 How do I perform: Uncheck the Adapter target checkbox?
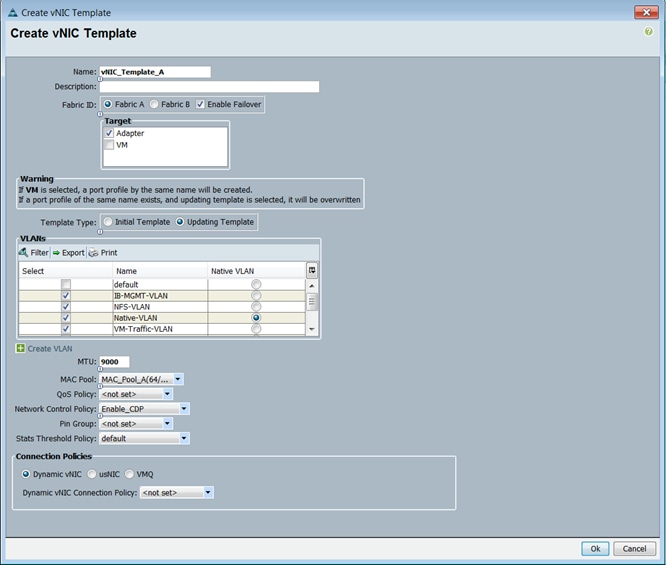109,133
